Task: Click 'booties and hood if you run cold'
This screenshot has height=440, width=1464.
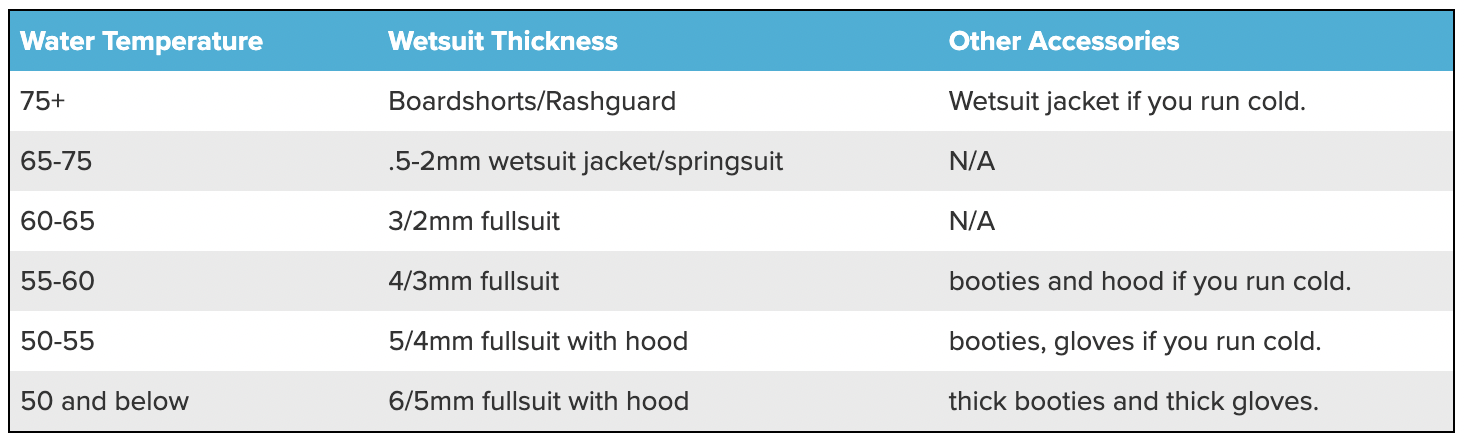Action: tap(1150, 281)
